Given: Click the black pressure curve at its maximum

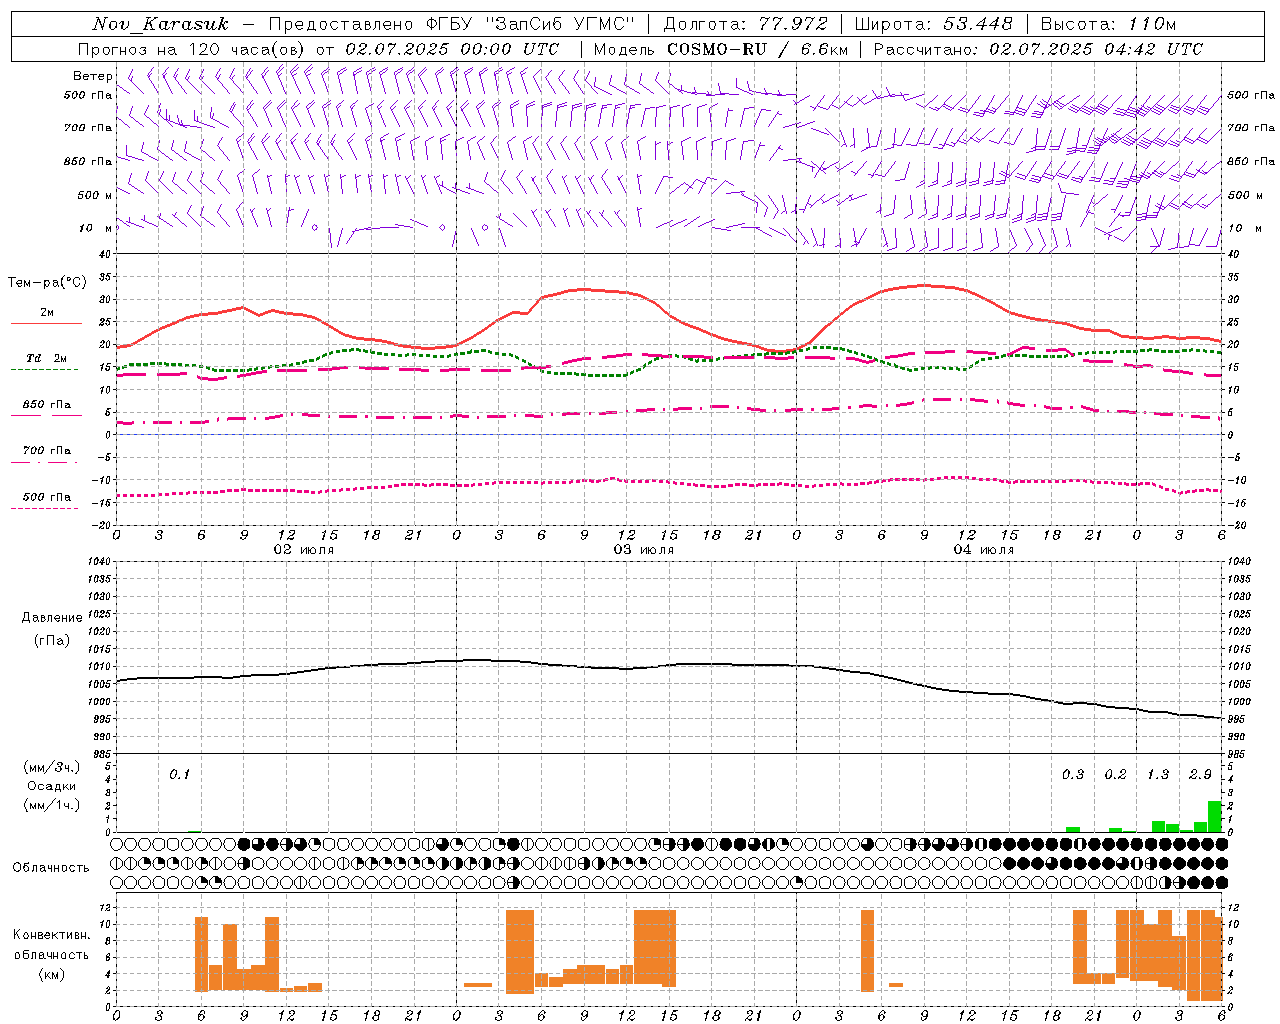Looking at the screenshot, I should (478, 660).
